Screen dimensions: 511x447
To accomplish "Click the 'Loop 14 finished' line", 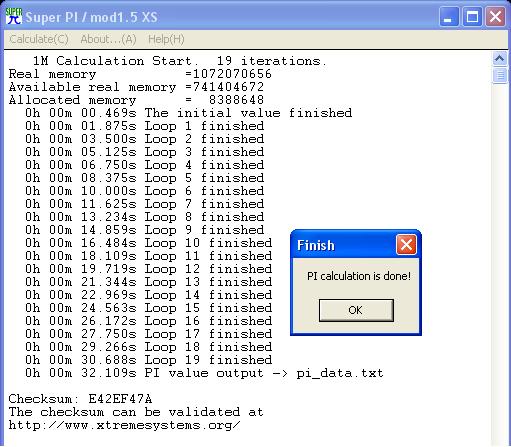I will [x=149, y=295].
